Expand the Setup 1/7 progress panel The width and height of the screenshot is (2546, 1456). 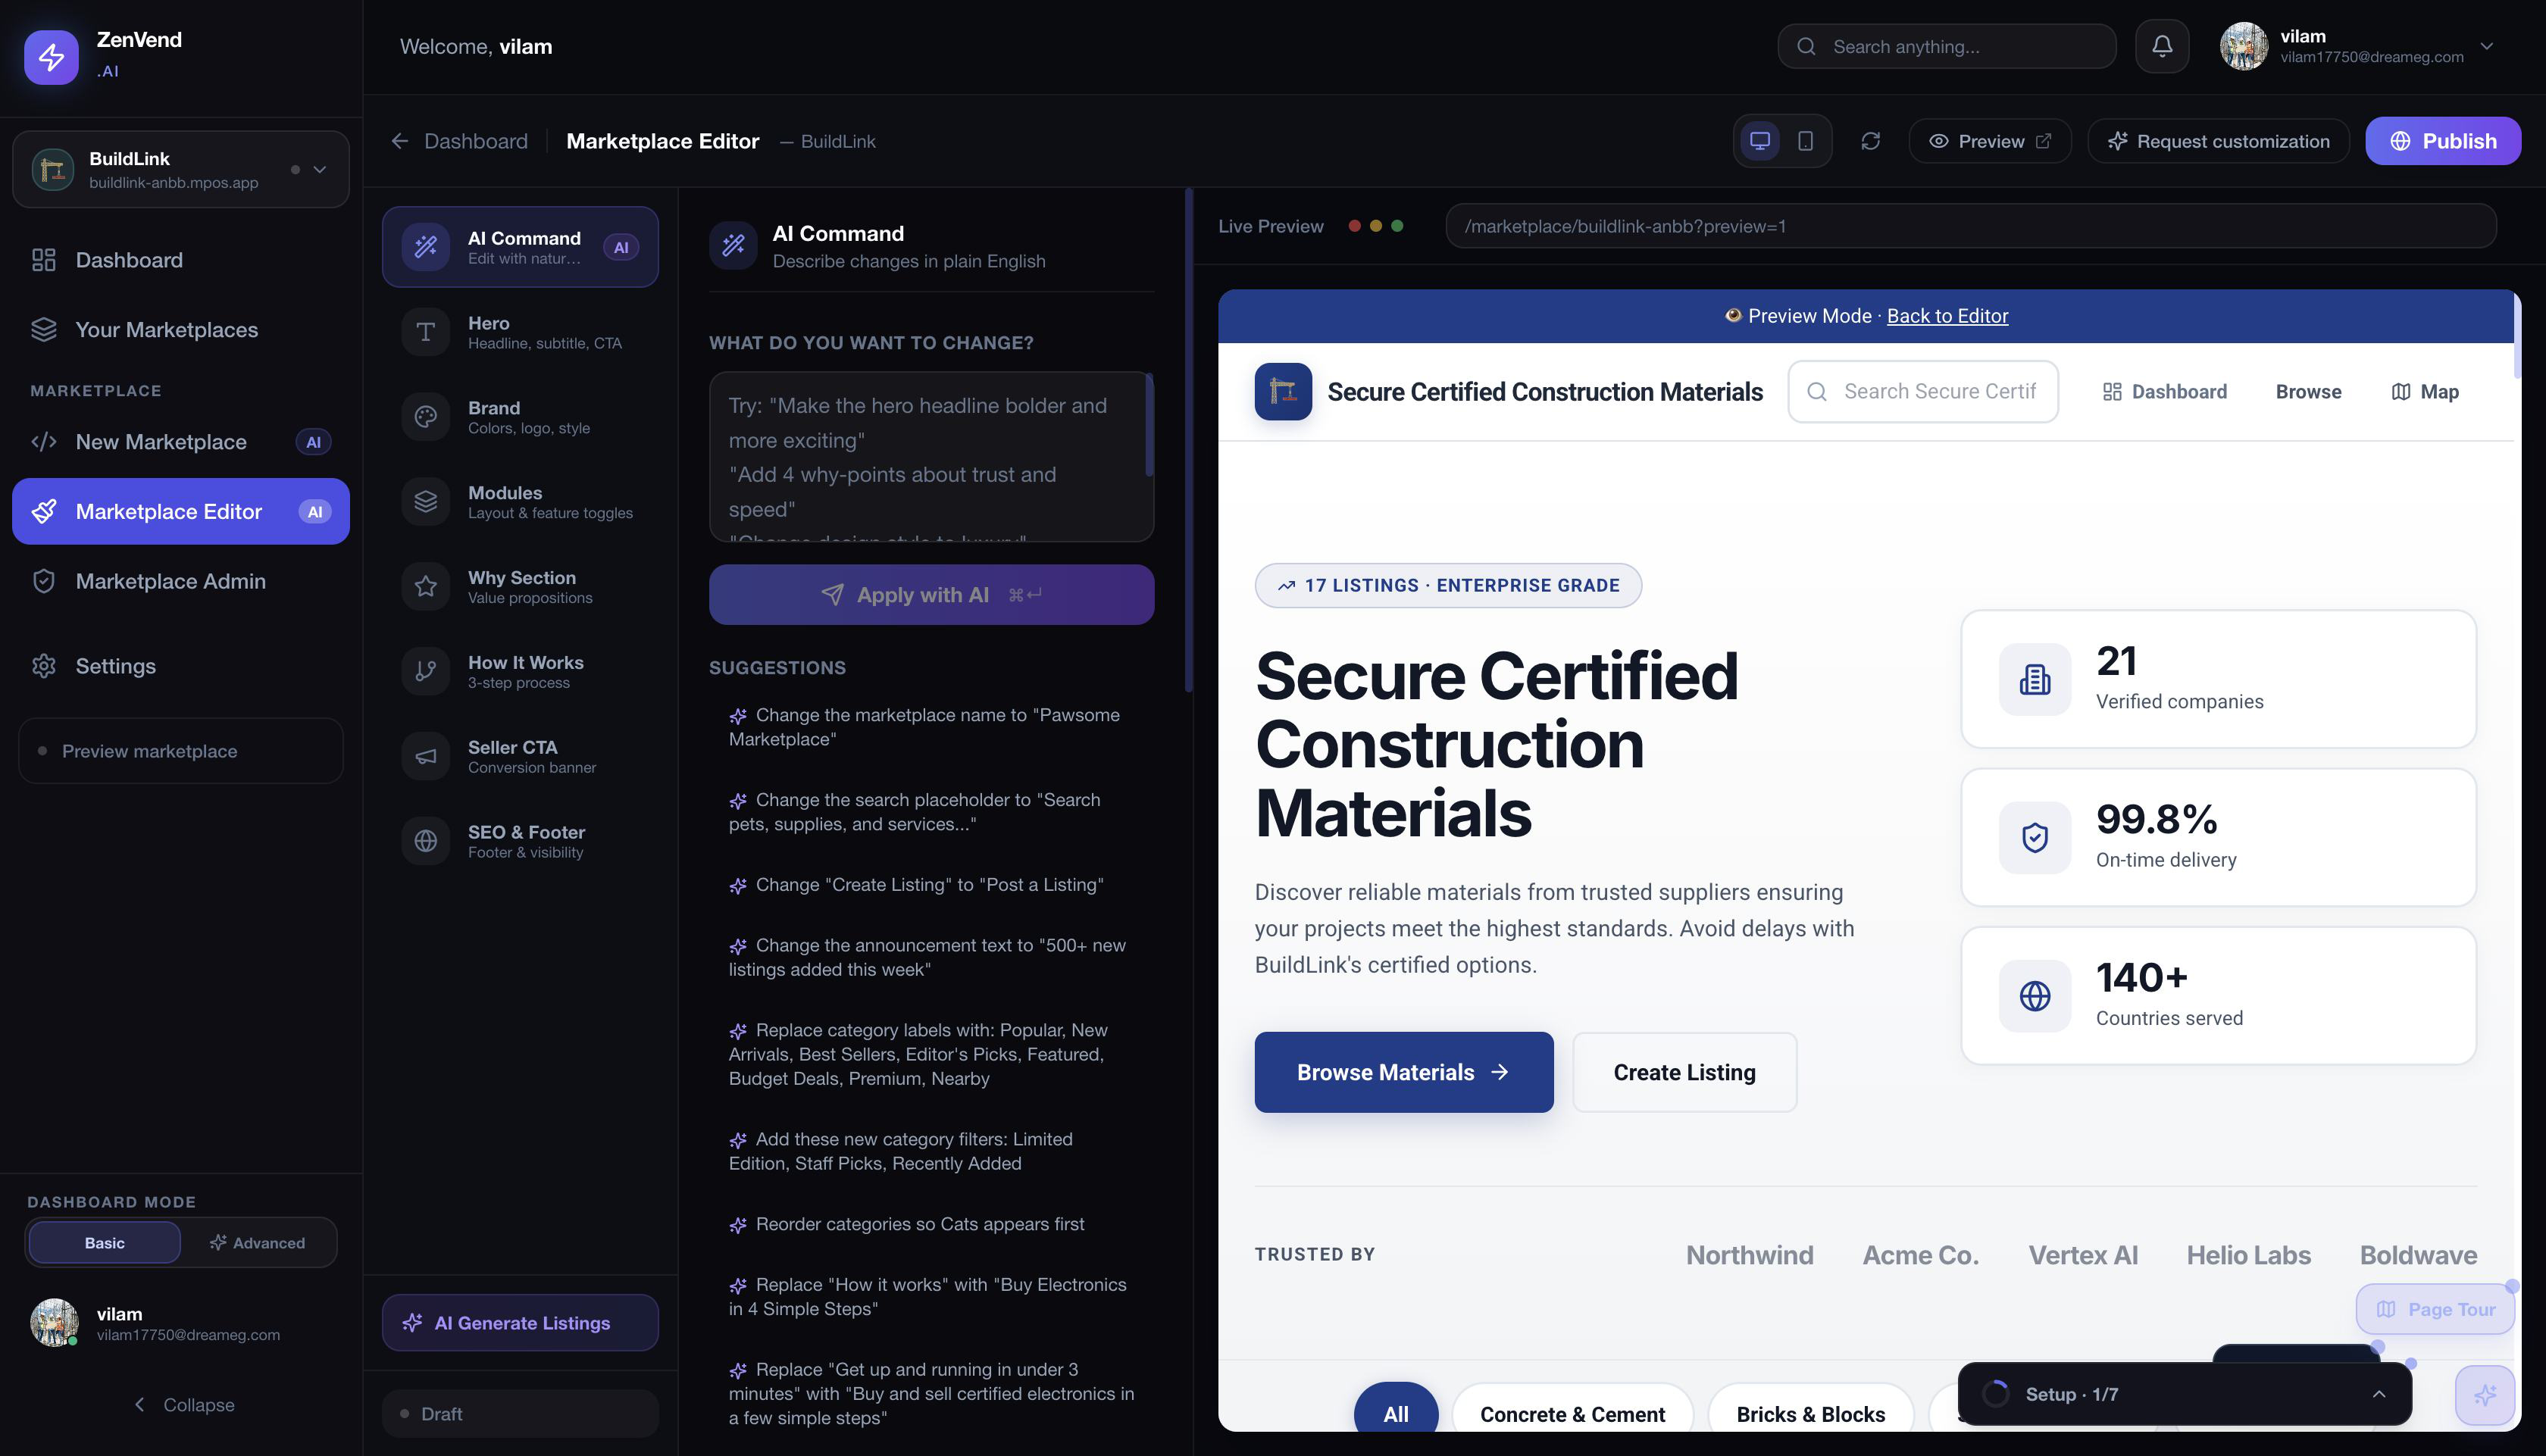[2184, 1394]
